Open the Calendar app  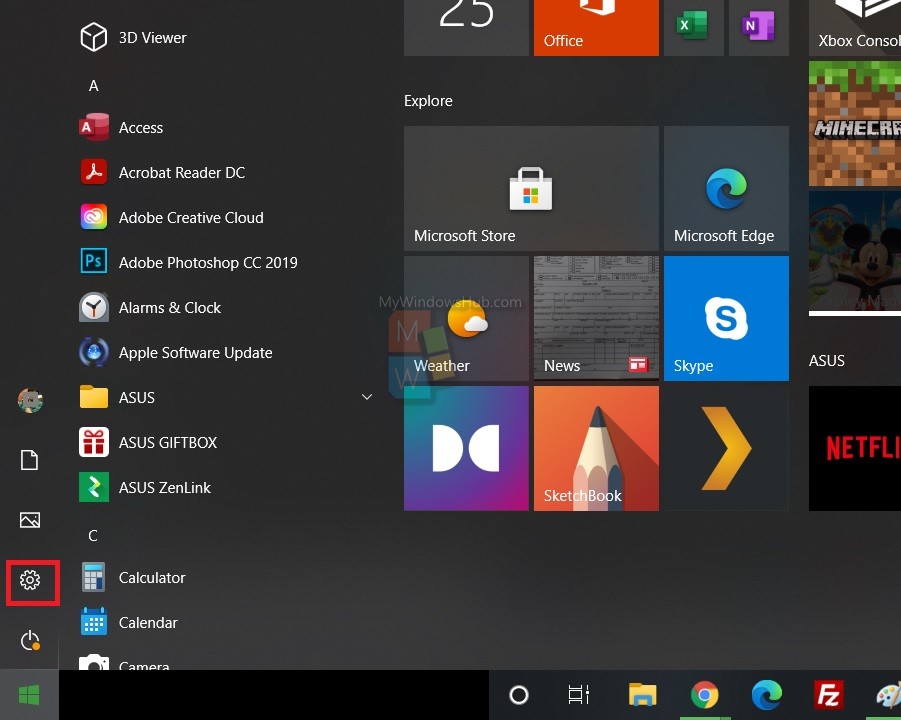(x=227, y=622)
